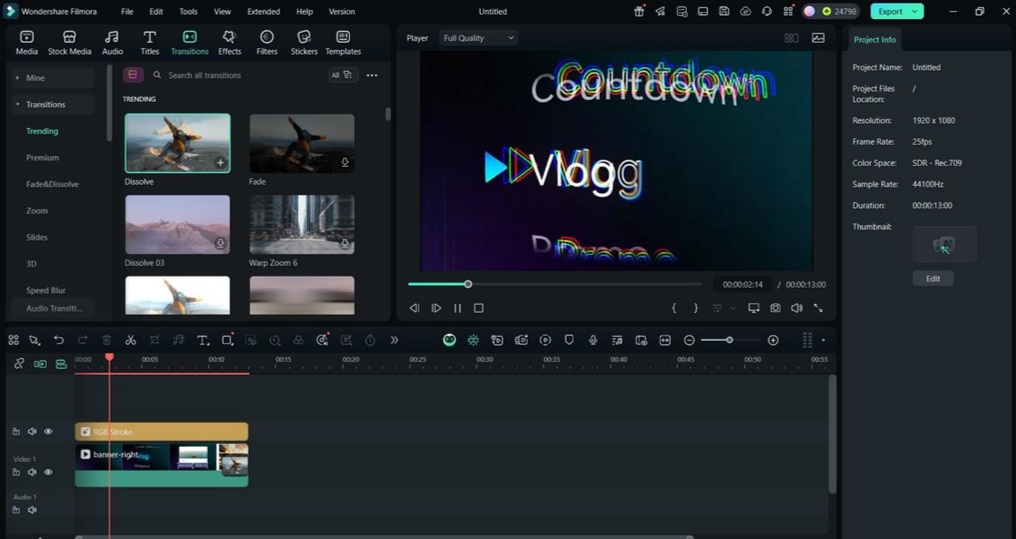Click the mark out curly brace
This screenshot has height=539, width=1016.
click(696, 308)
